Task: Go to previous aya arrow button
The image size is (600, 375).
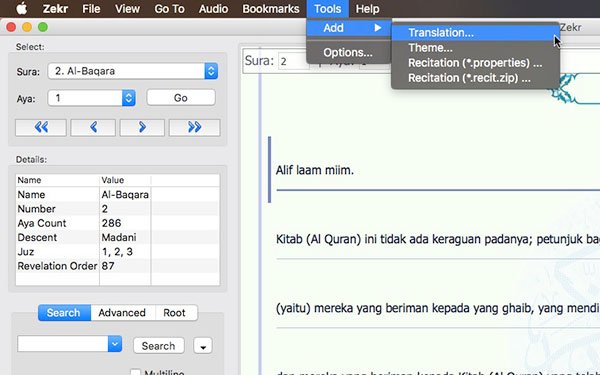Action: pos(93,127)
